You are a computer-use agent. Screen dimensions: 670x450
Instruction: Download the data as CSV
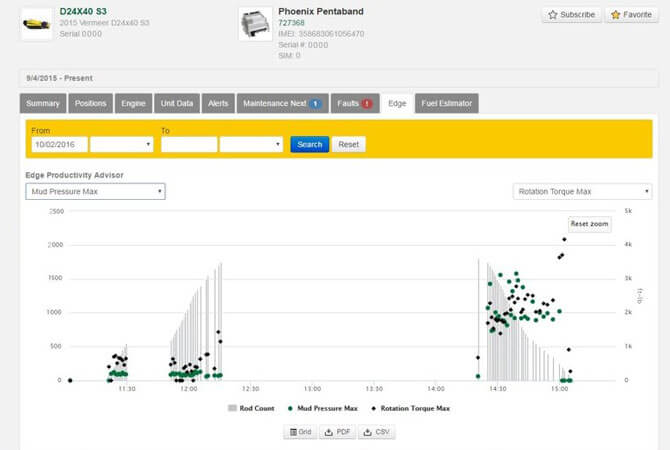(x=376, y=432)
